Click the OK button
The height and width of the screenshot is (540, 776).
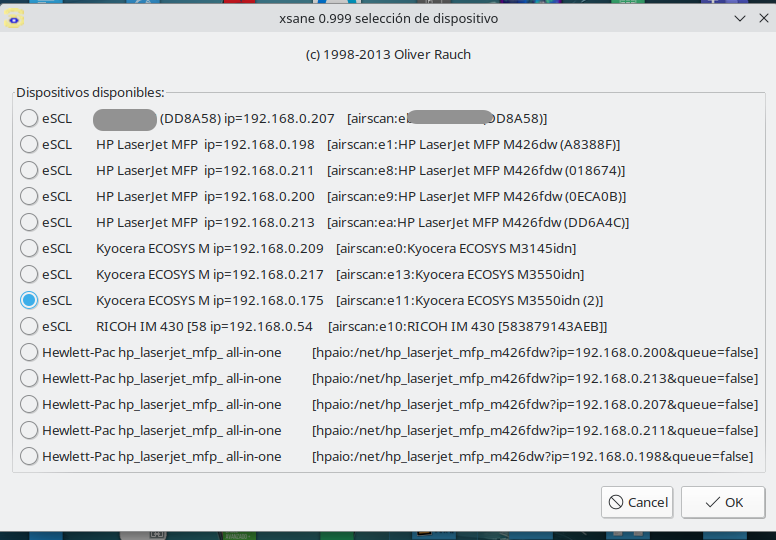(x=723, y=502)
